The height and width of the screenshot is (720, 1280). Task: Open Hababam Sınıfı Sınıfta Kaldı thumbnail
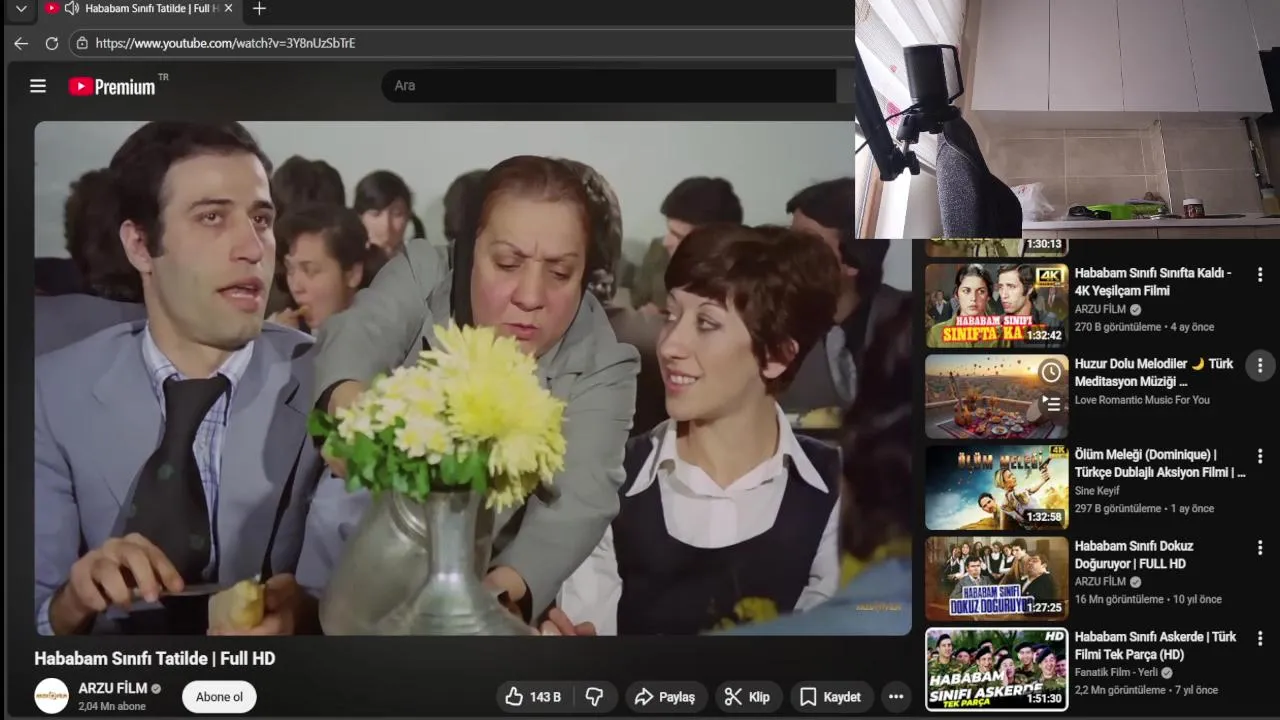(997, 306)
